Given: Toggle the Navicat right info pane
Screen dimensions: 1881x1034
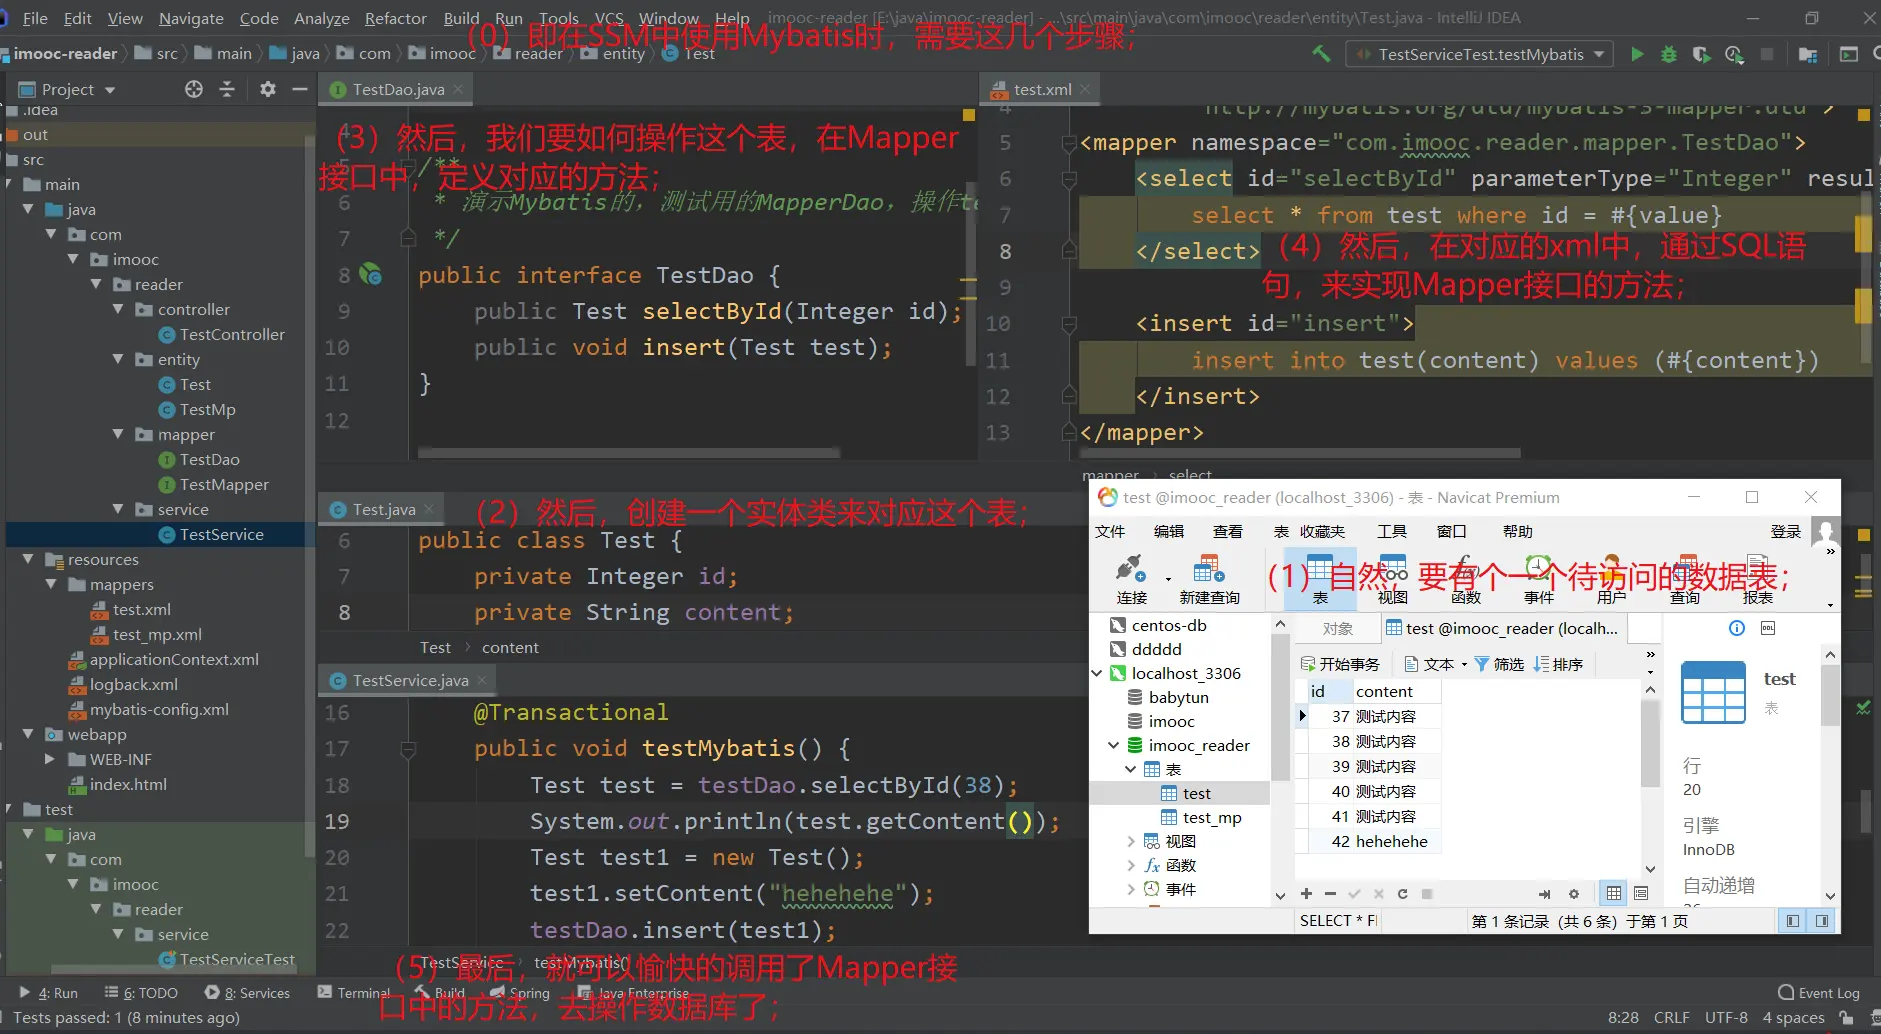Looking at the screenshot, I should (x=1822, y=920).
